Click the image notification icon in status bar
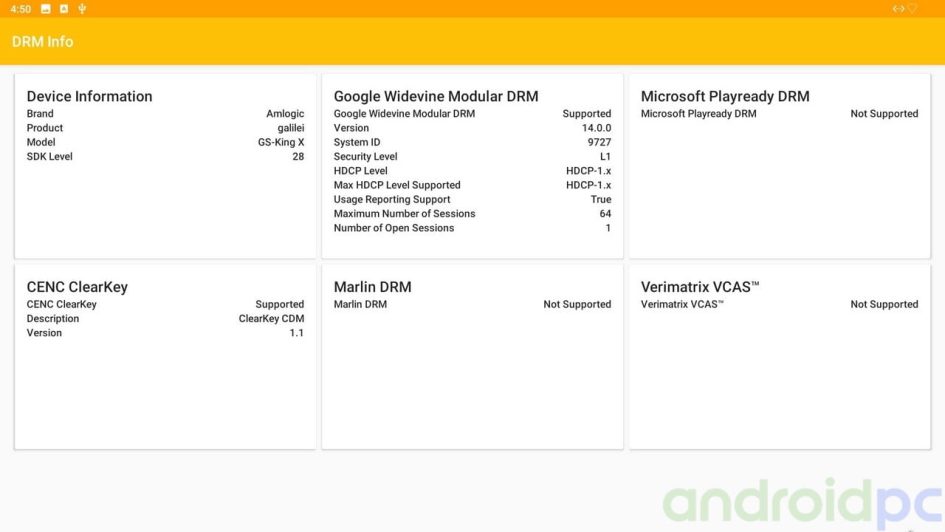The image size is (945, 532). pyautogui.click(x=46, y=8)
